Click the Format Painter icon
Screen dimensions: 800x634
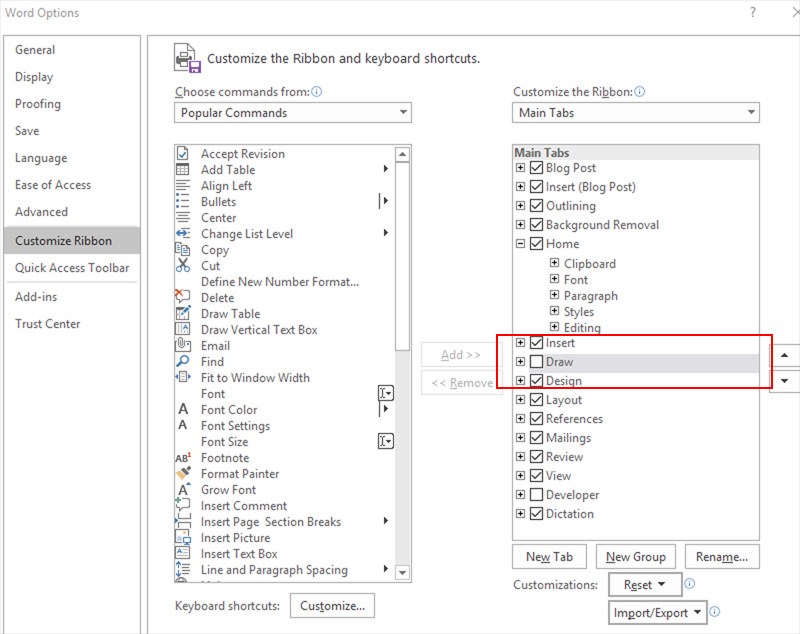[x=183, y=474]
